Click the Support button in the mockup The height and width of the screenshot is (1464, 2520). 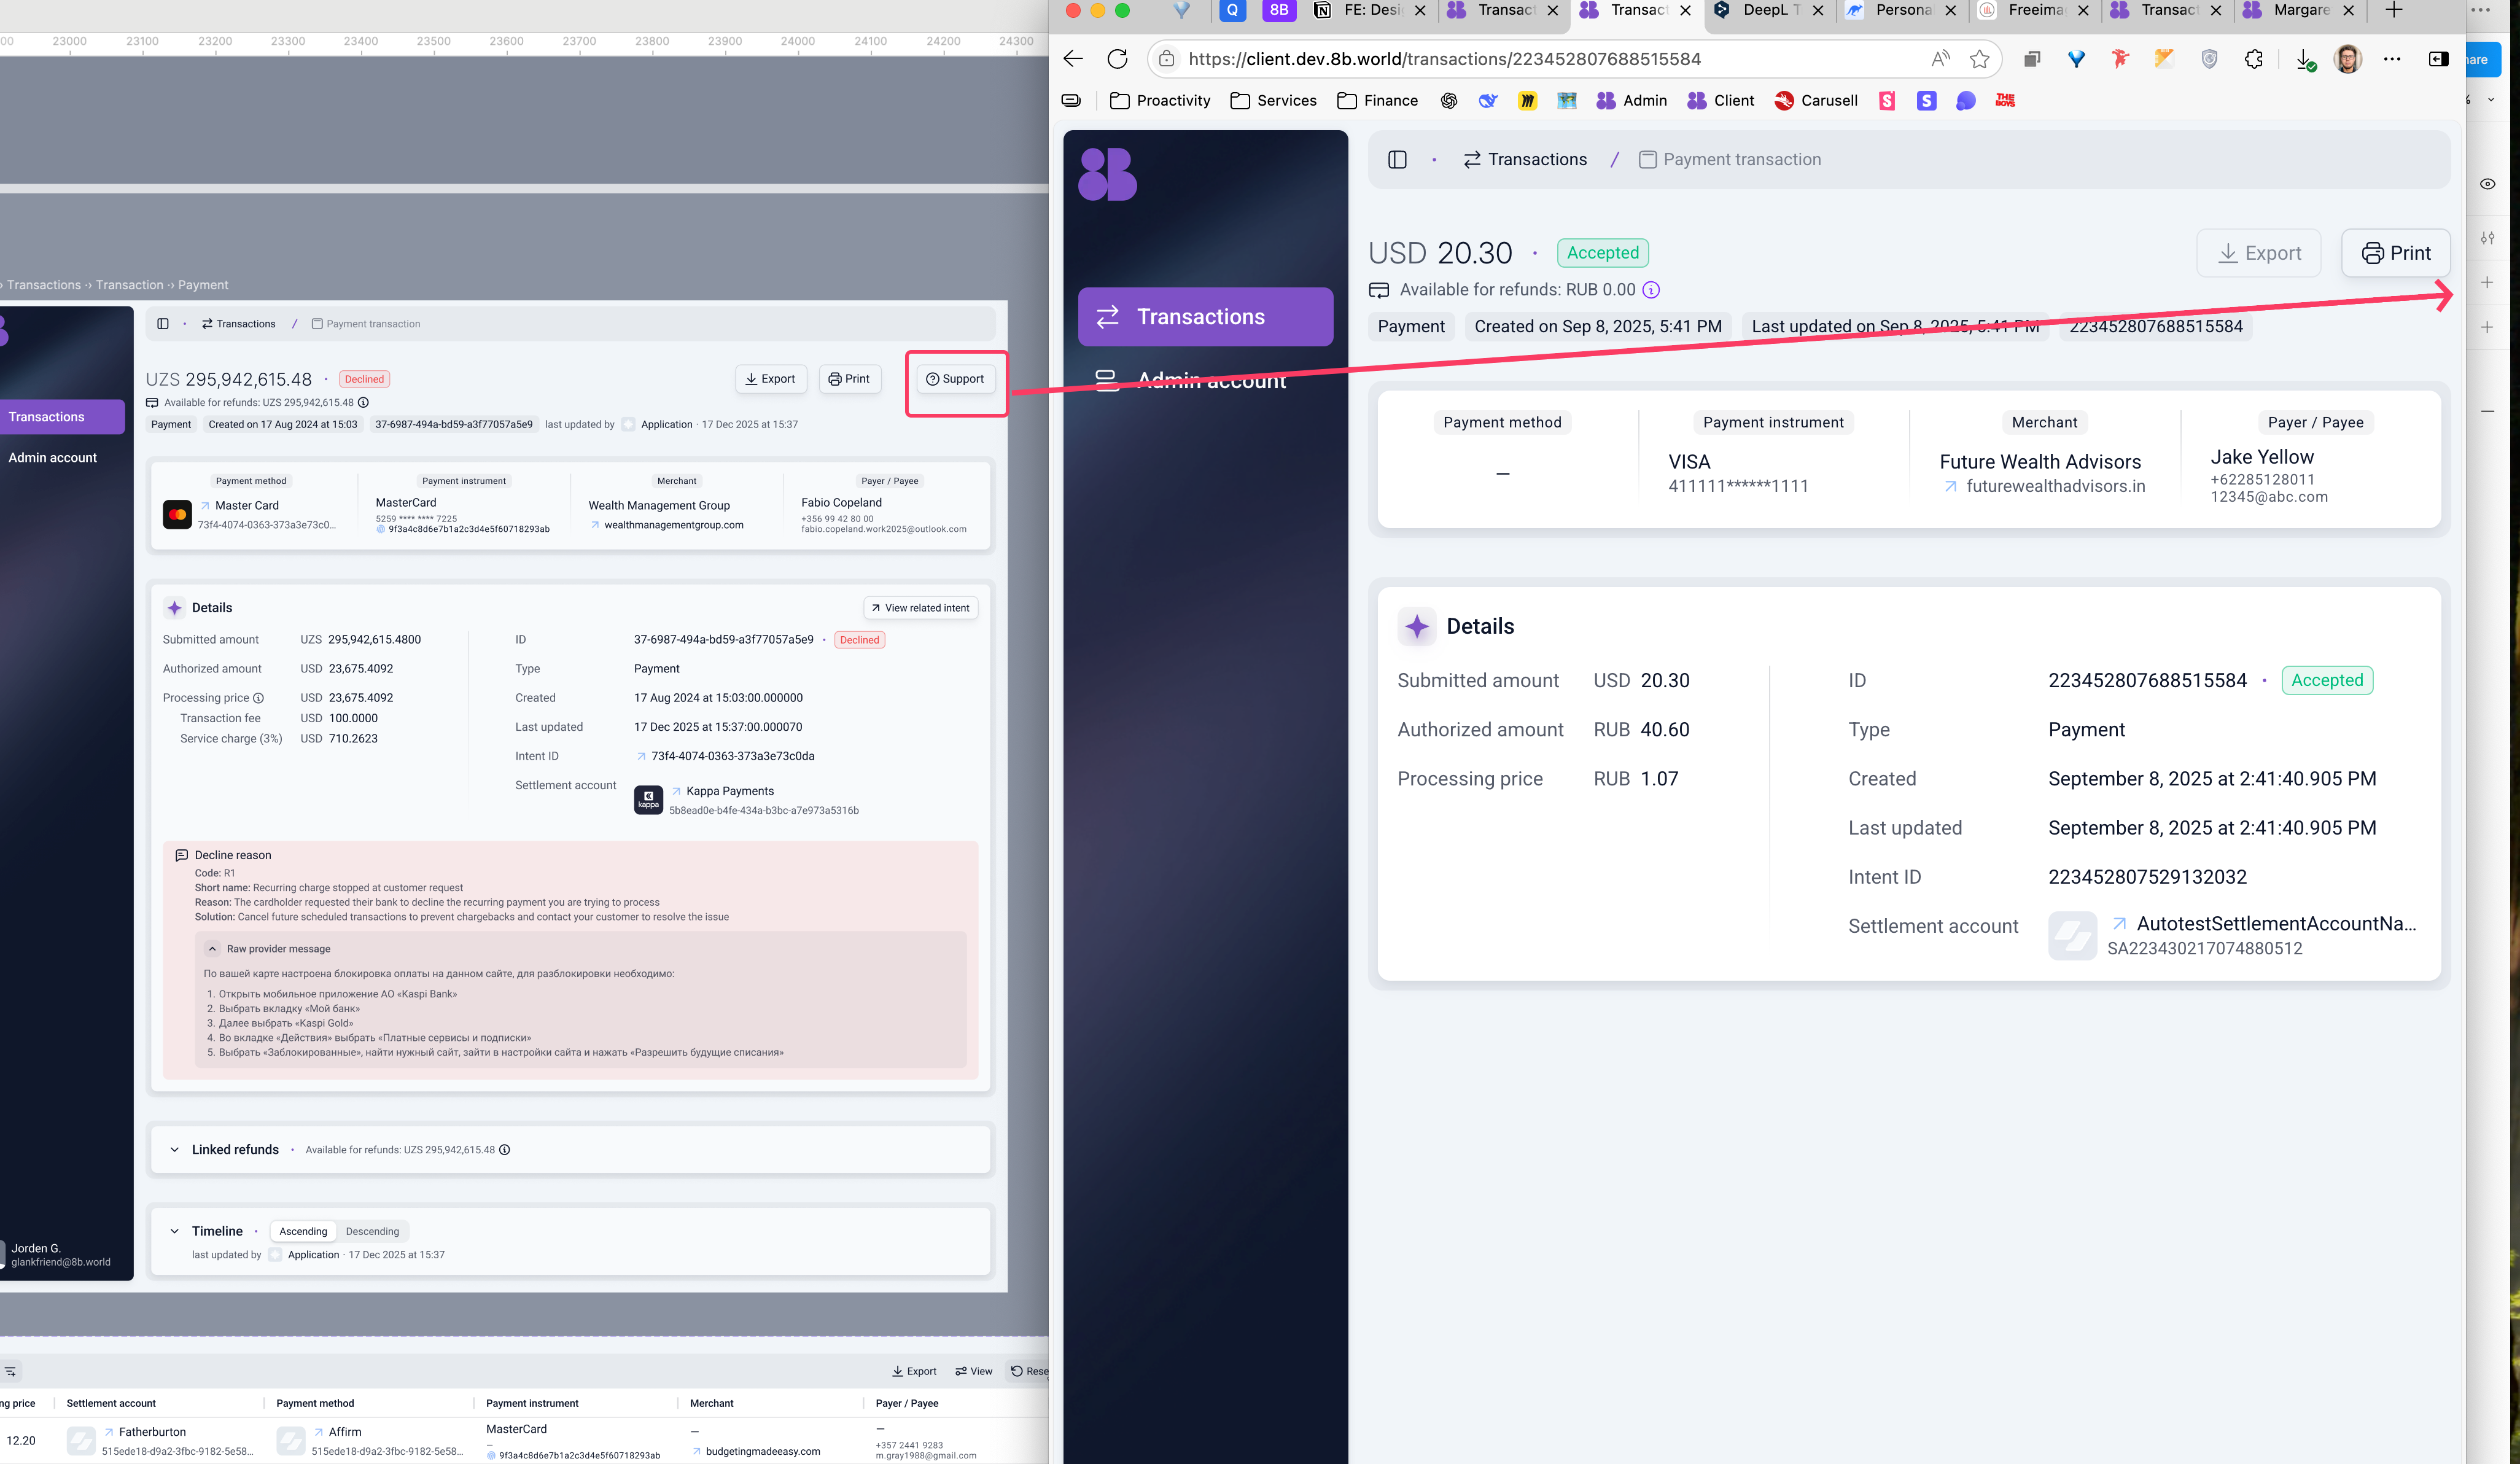pyautogui.click(x=955, y=379)
